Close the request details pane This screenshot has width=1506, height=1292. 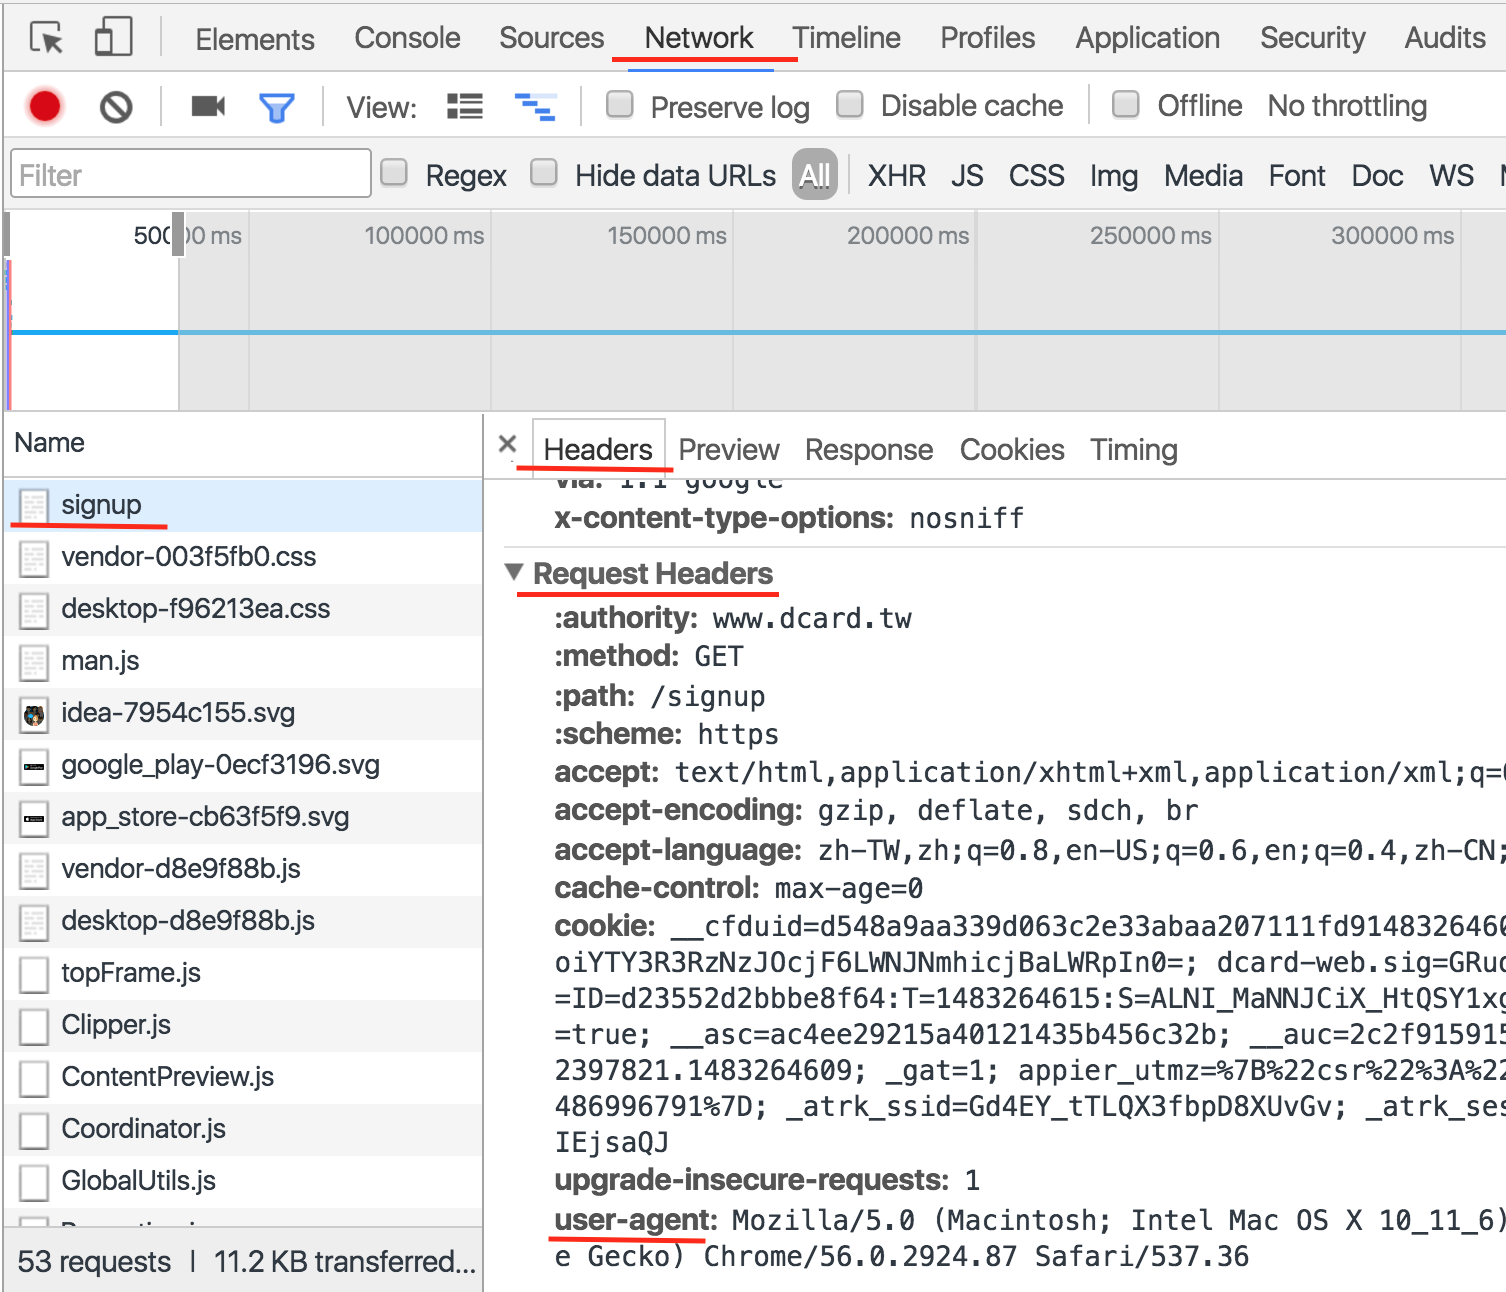pos(507,444)
